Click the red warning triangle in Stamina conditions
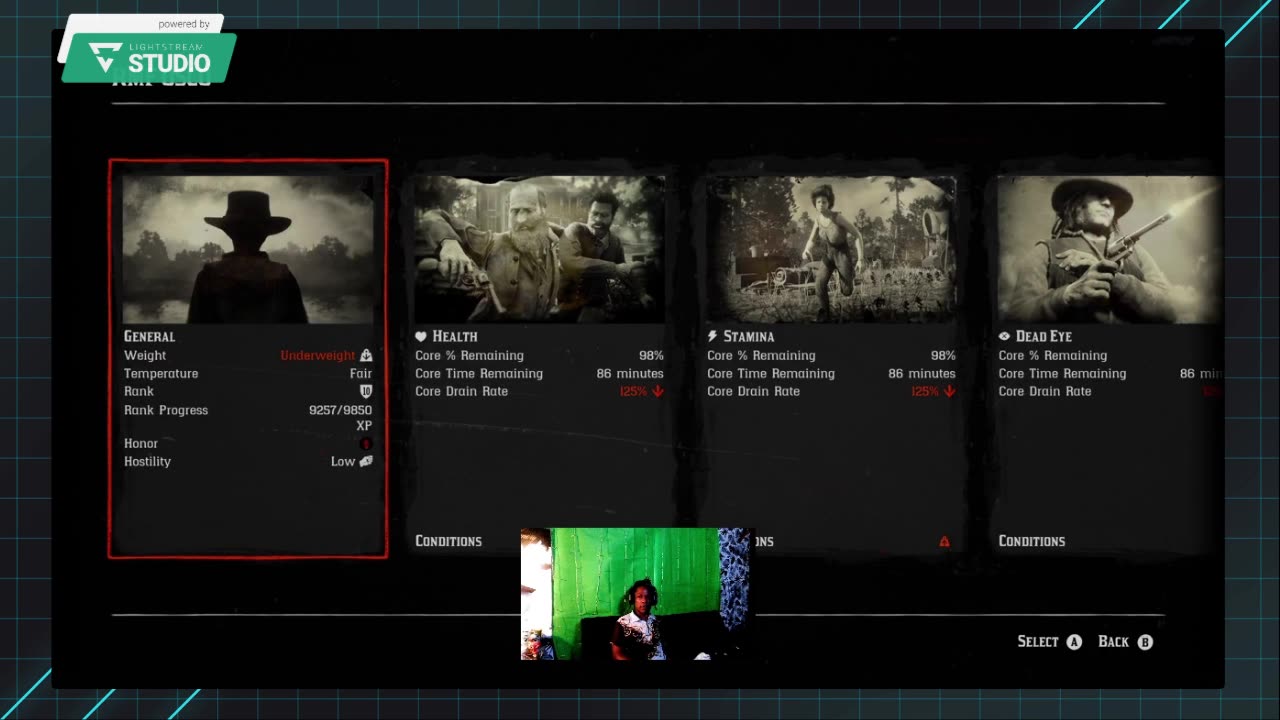The width and height of the screenshot is (1280, 720). click(944, 541)
